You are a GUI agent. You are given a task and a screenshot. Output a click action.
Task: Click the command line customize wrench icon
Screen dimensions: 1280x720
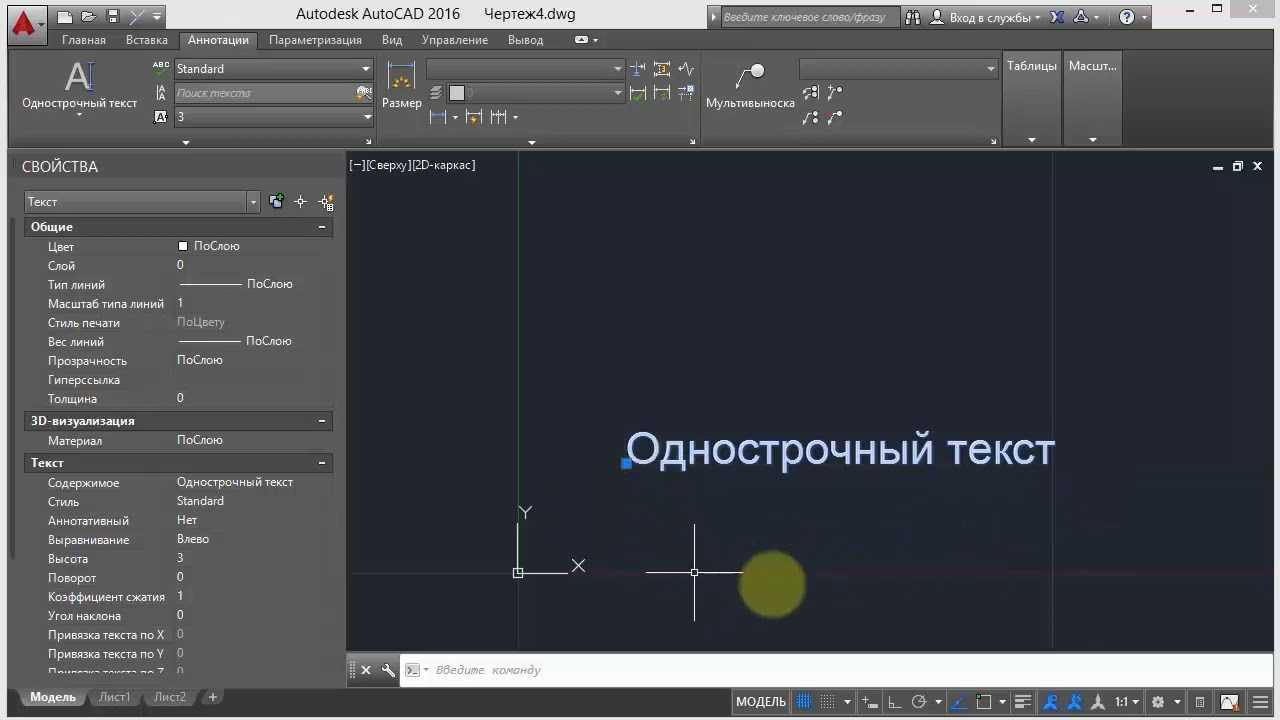[x=388, y=670]
